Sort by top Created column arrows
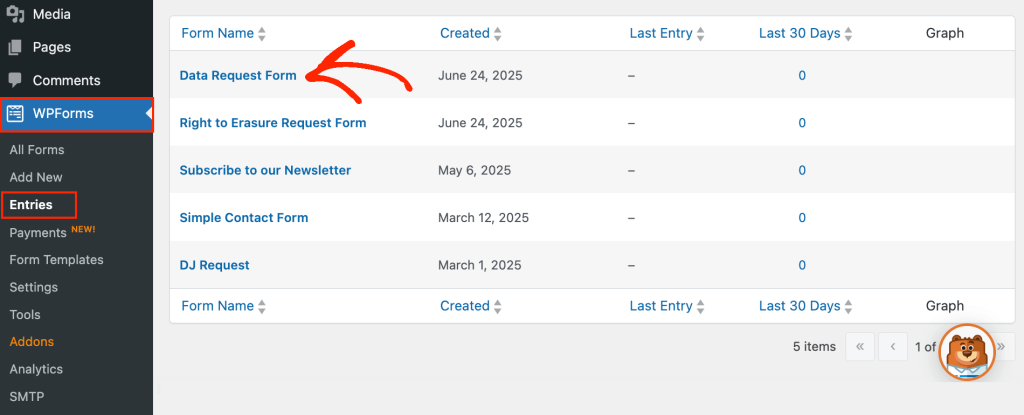The width and height of the screenshot is (1024, 415). tap(497, 34)
